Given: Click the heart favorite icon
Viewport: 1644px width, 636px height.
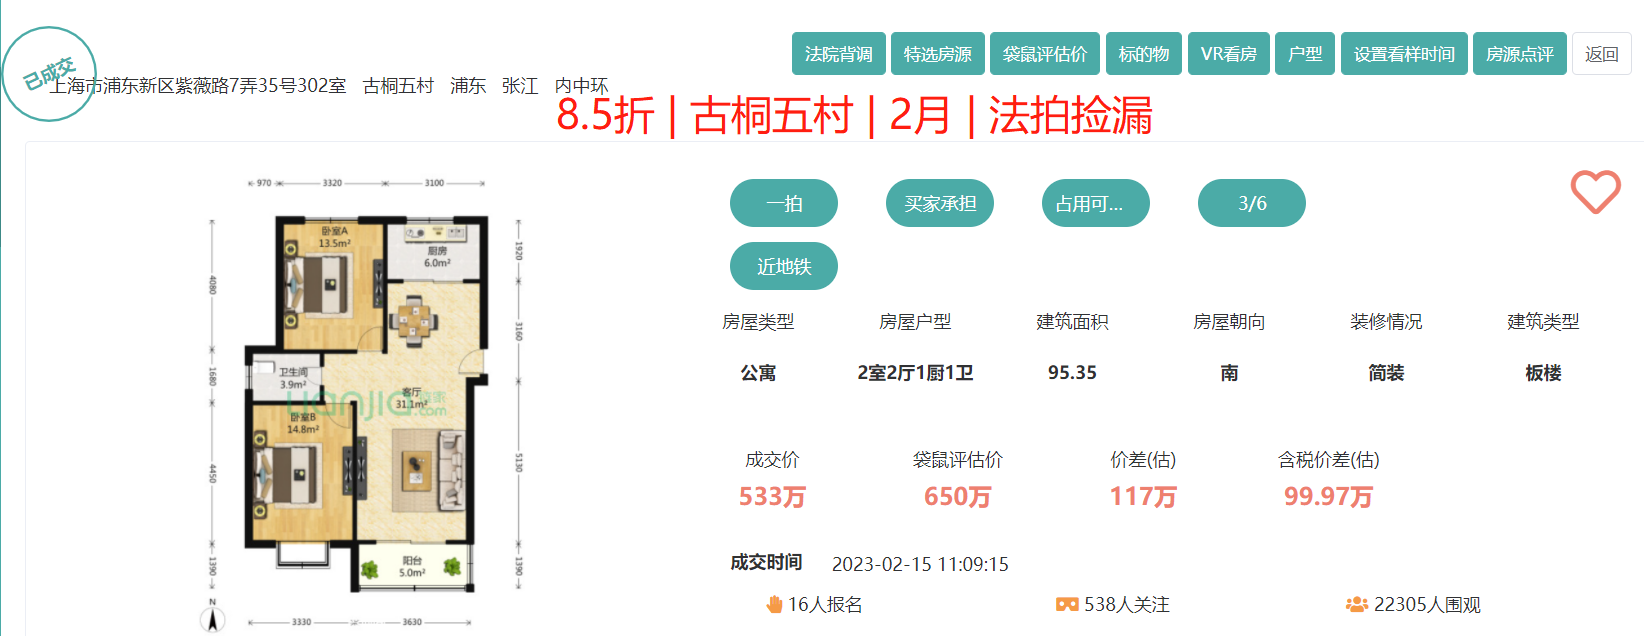Looking at the screenshot, I should pos(1595,192).
